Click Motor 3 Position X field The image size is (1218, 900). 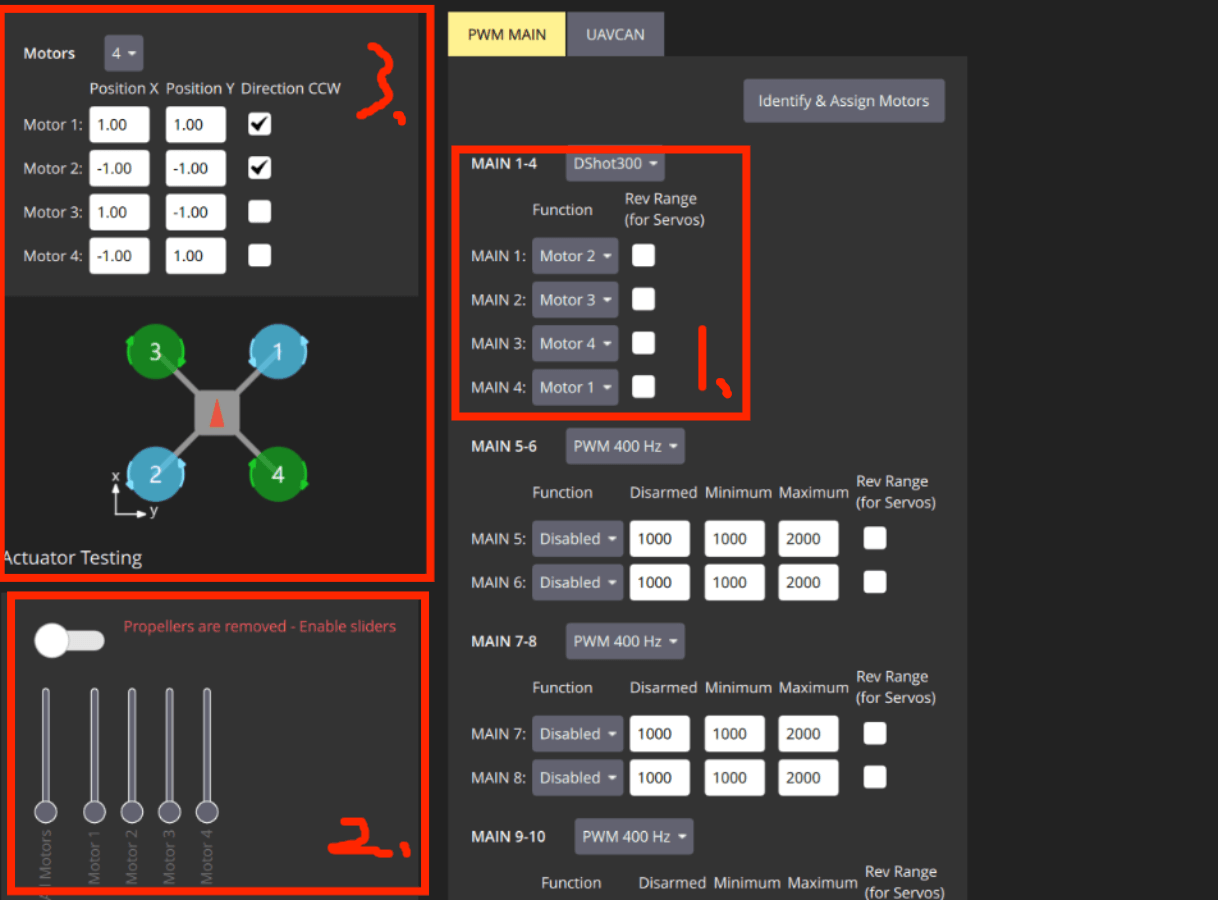point(119,212)
